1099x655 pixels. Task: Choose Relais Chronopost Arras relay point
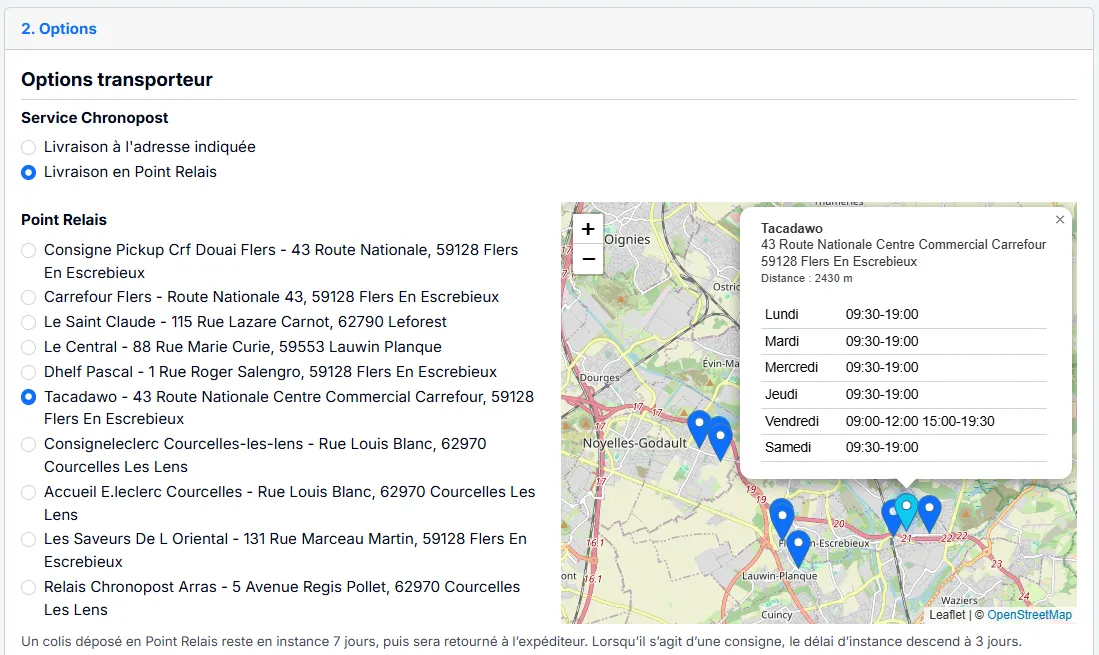[x=29, y=587]
